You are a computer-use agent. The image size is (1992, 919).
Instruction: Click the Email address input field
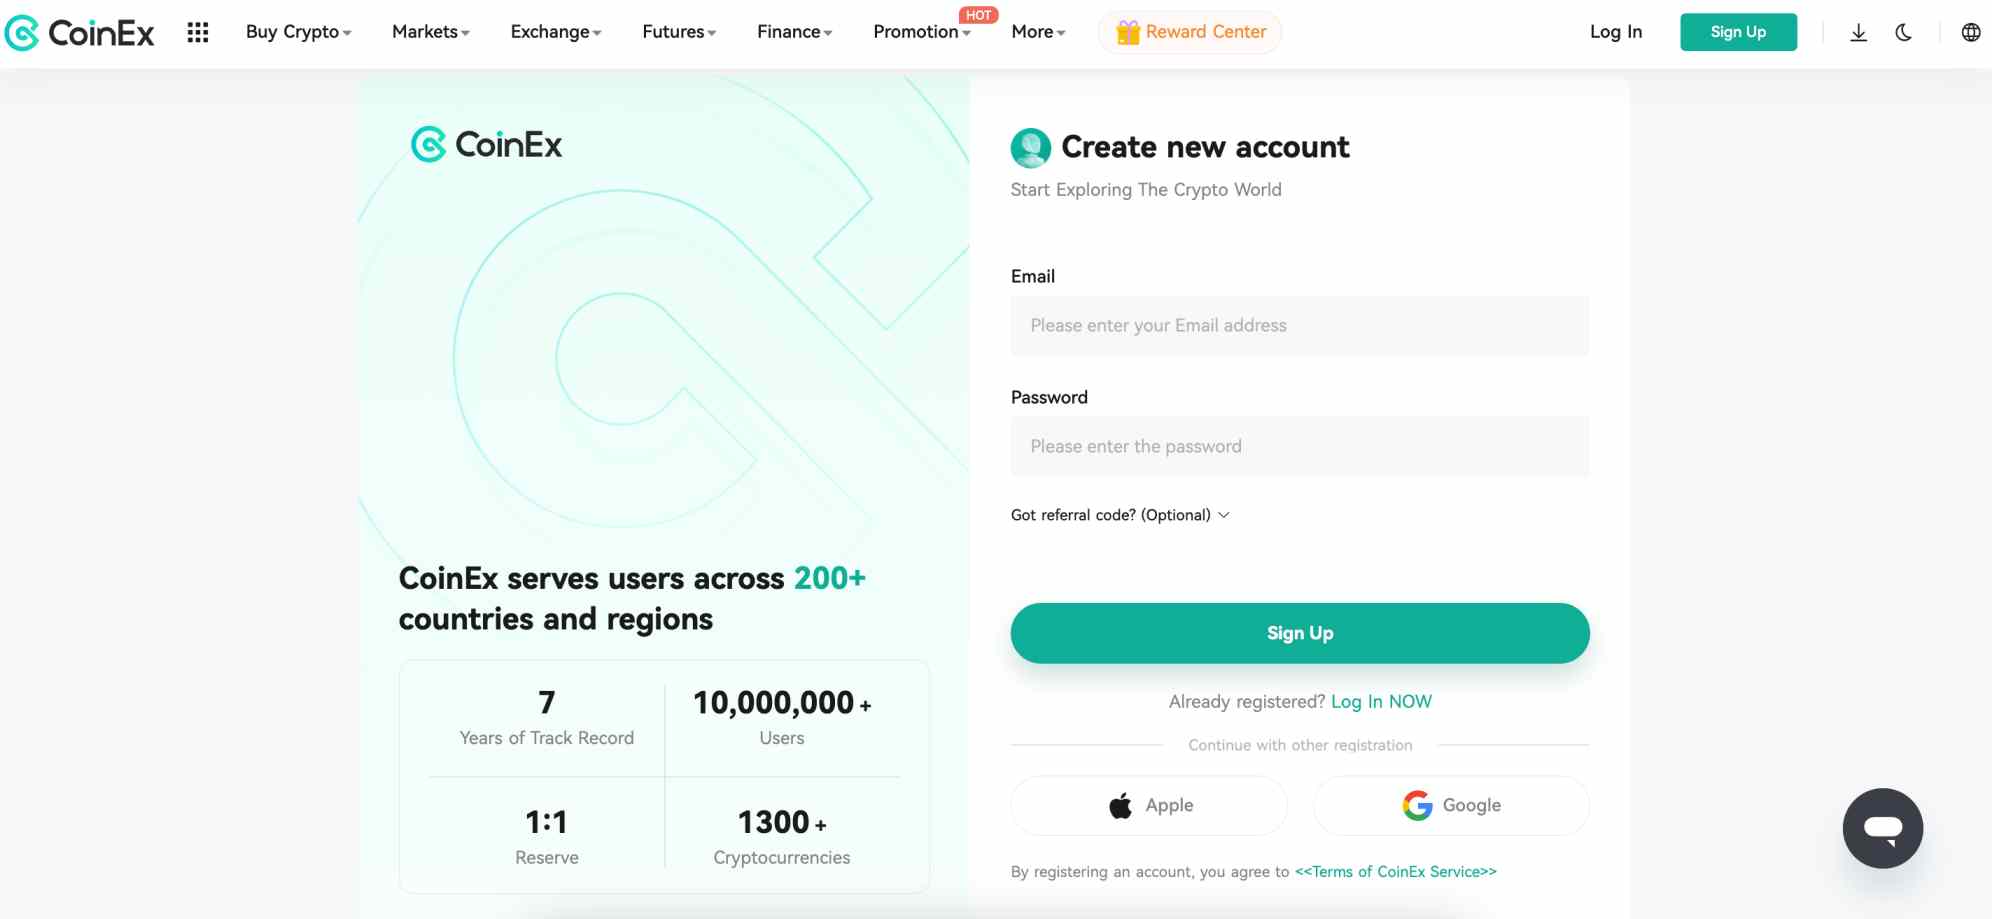(x=1299, y=325)
